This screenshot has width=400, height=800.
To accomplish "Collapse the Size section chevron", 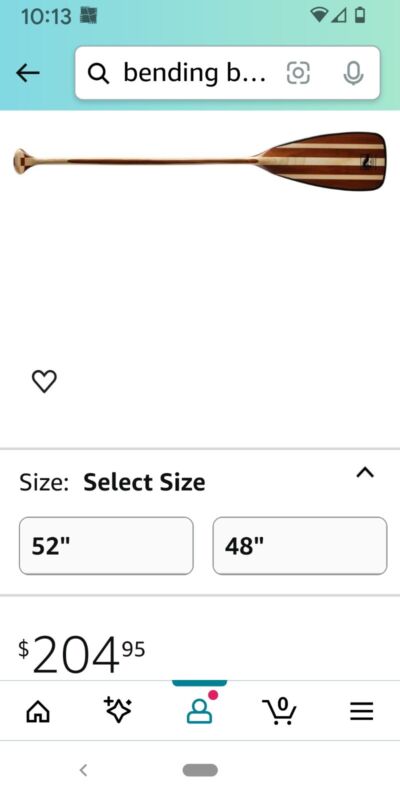I will (x=365, y=473).
